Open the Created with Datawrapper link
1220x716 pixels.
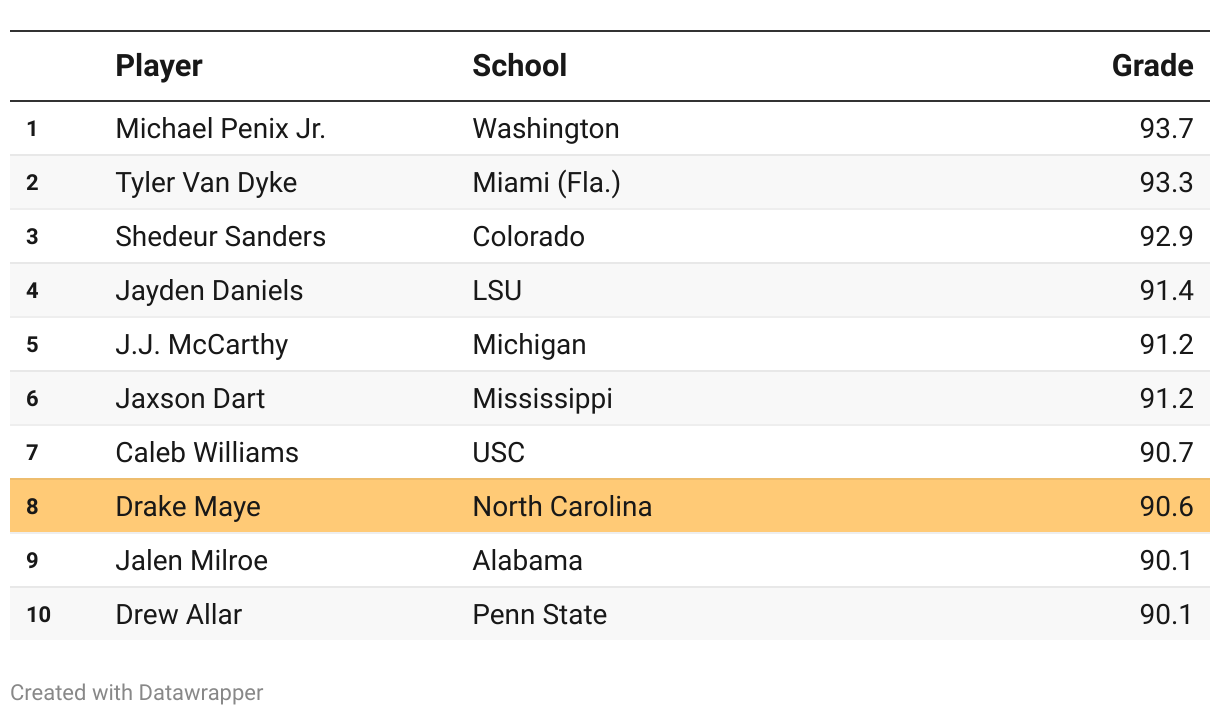click(x=137, y=692)
